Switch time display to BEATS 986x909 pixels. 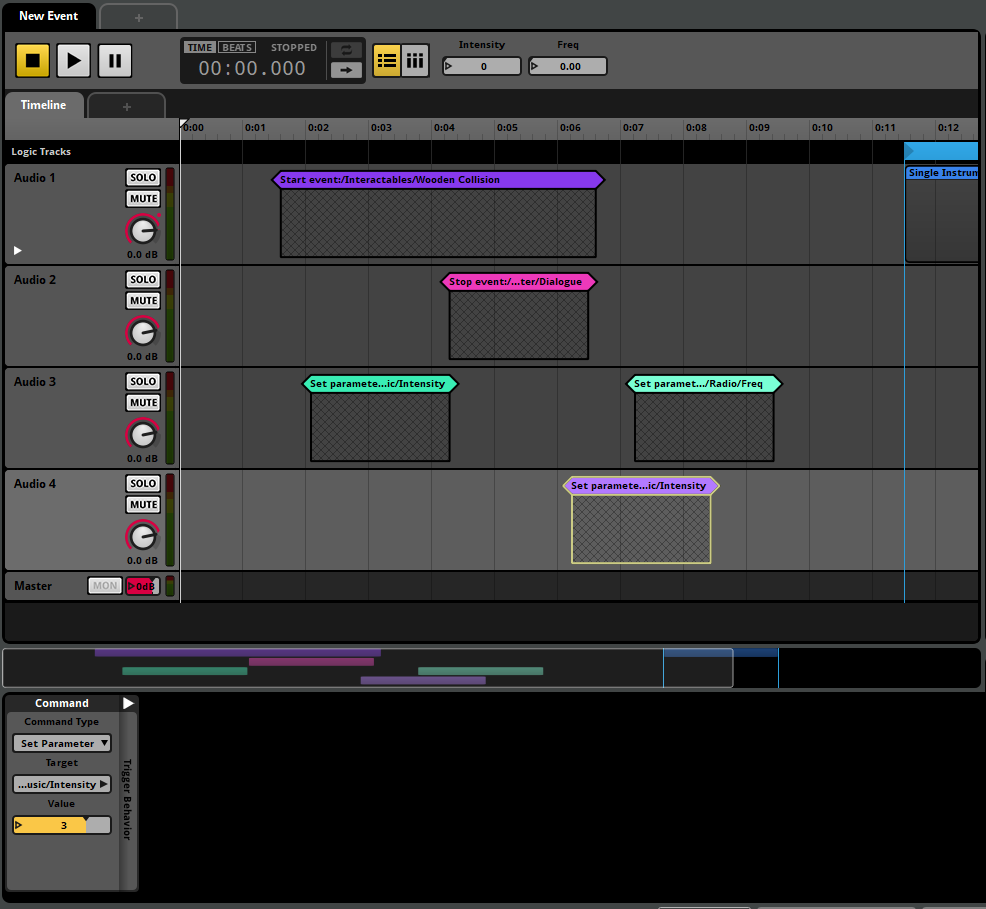tap(237, 47)
